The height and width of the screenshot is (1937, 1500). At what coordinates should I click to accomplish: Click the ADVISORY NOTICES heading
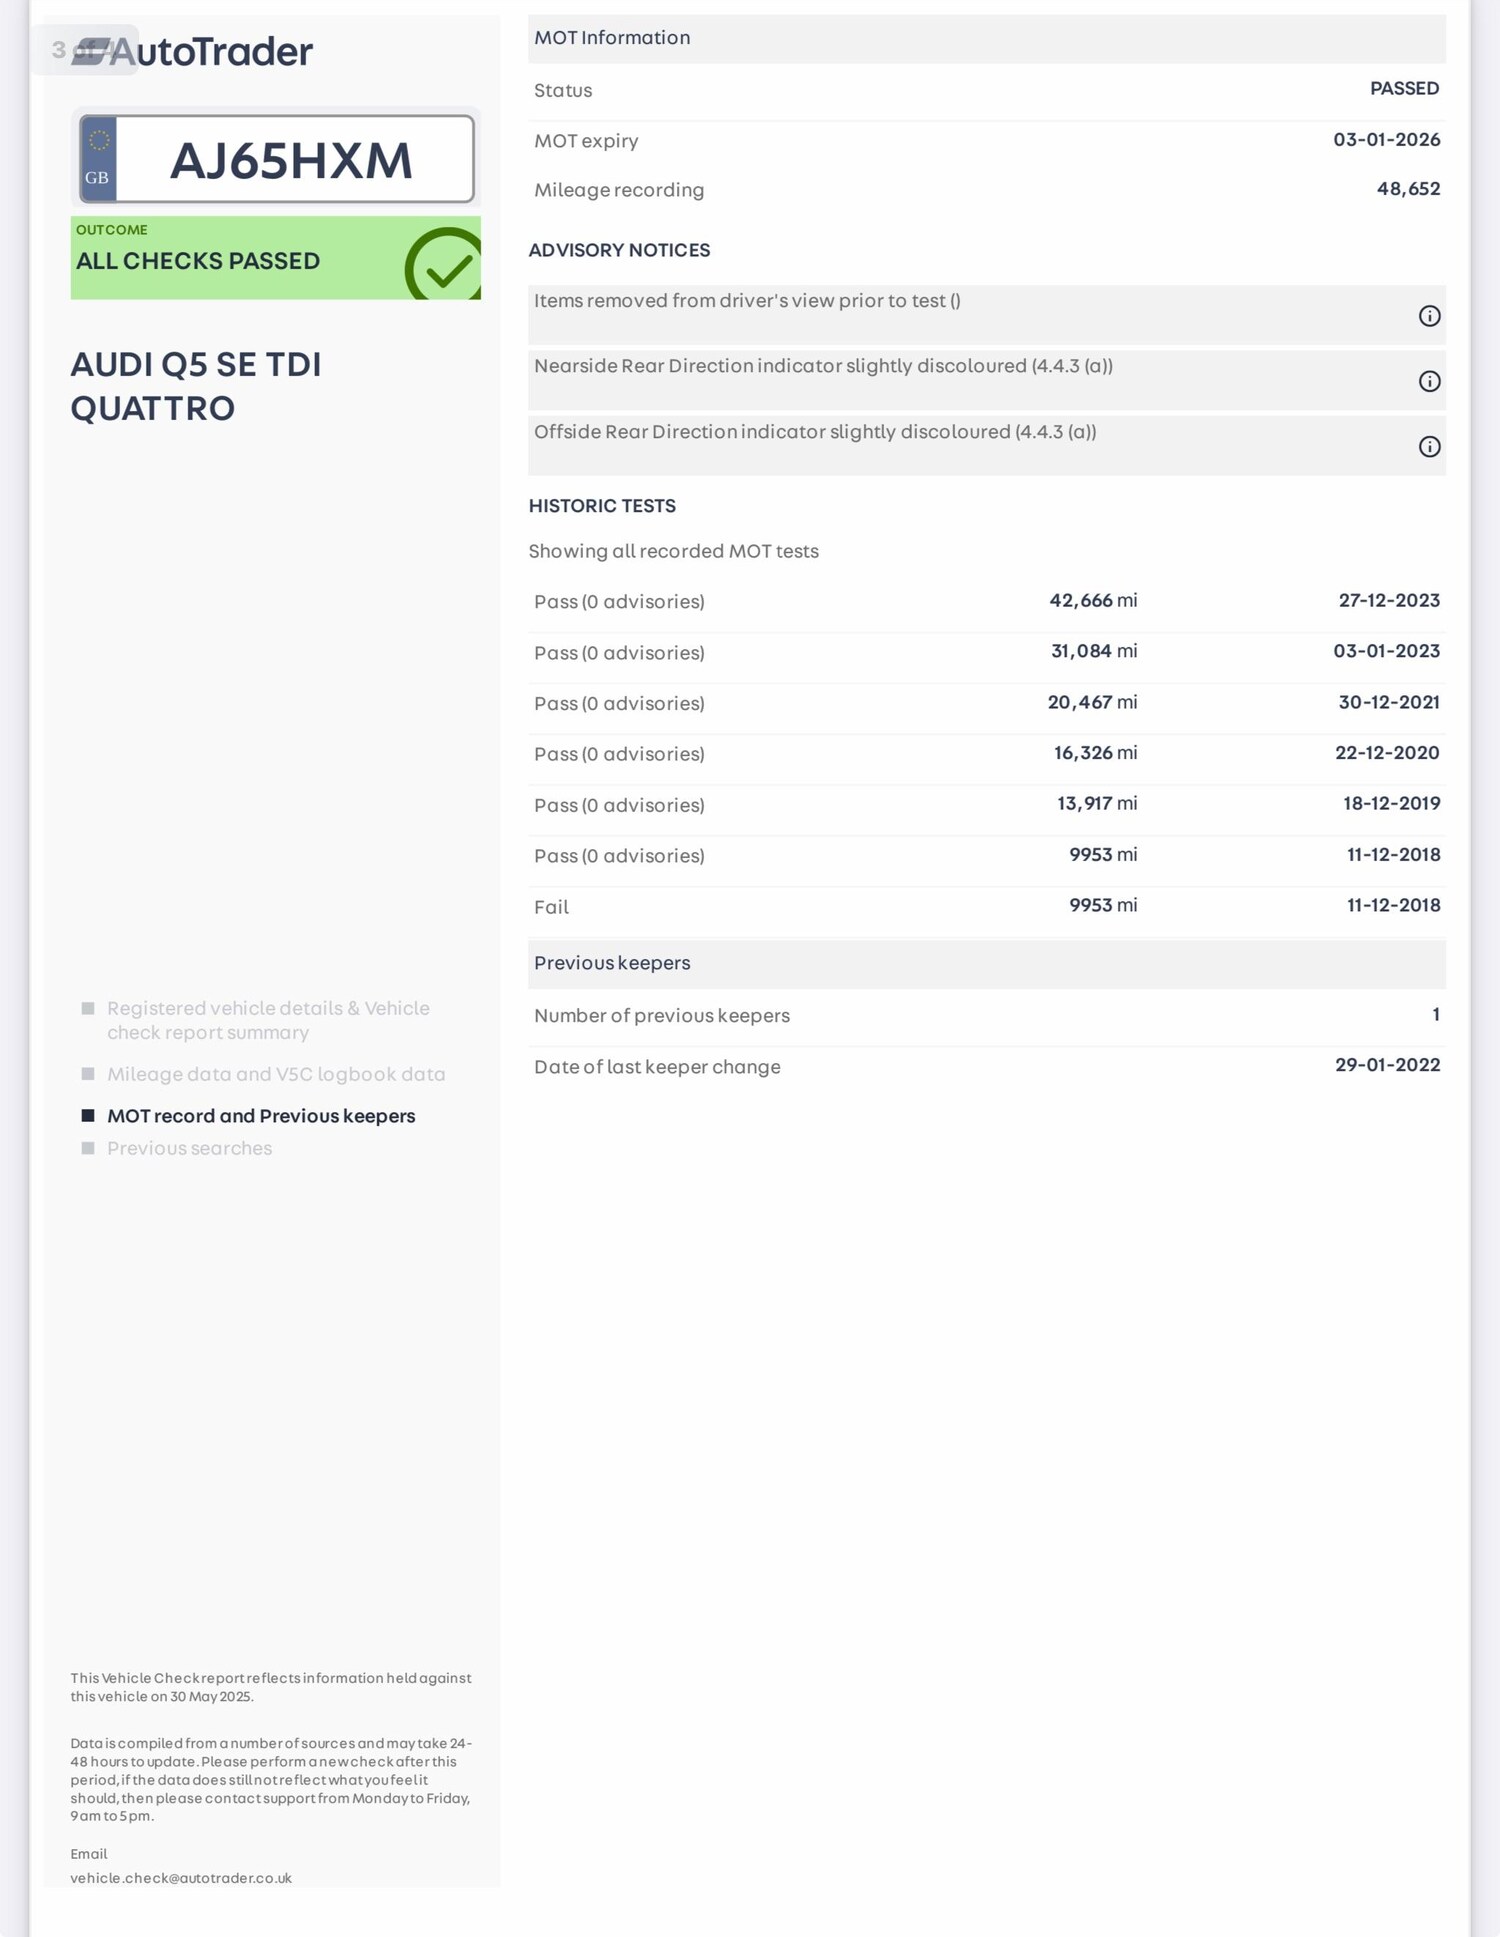coord(619,250)
